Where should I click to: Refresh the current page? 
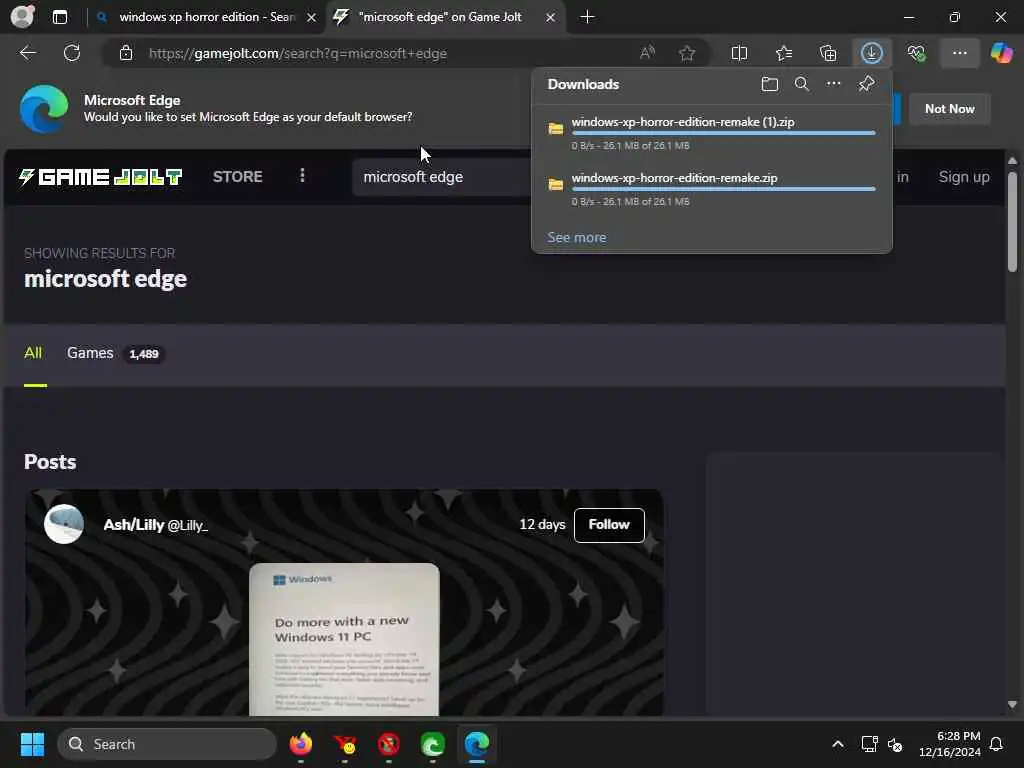(72, 53)
